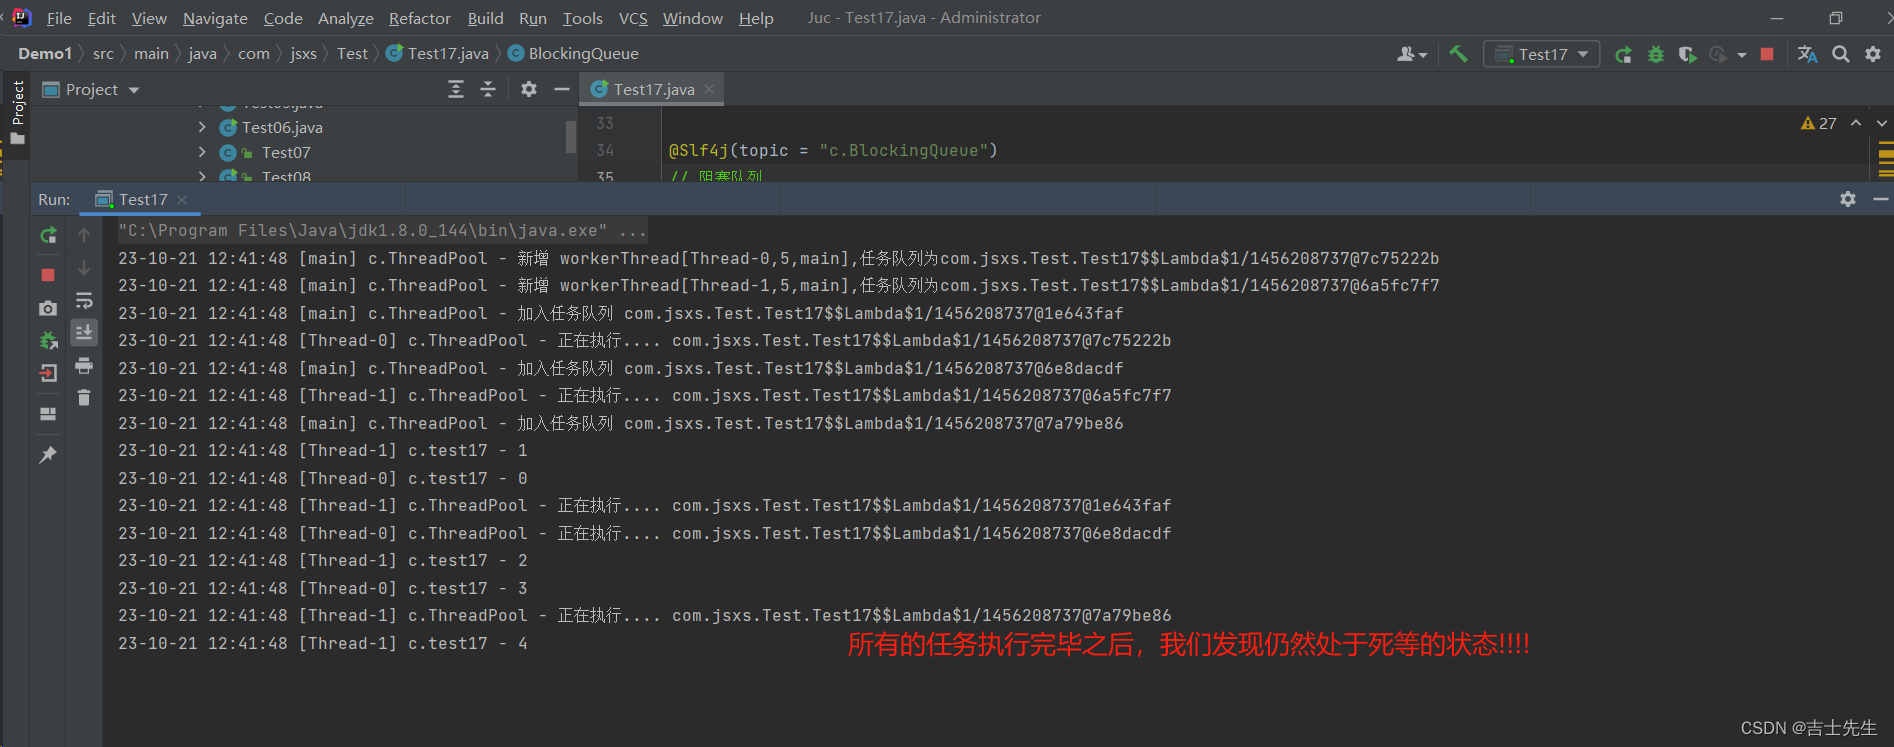Hide the Project panel minus icon

pyautogui.click(x=562, y=89)
